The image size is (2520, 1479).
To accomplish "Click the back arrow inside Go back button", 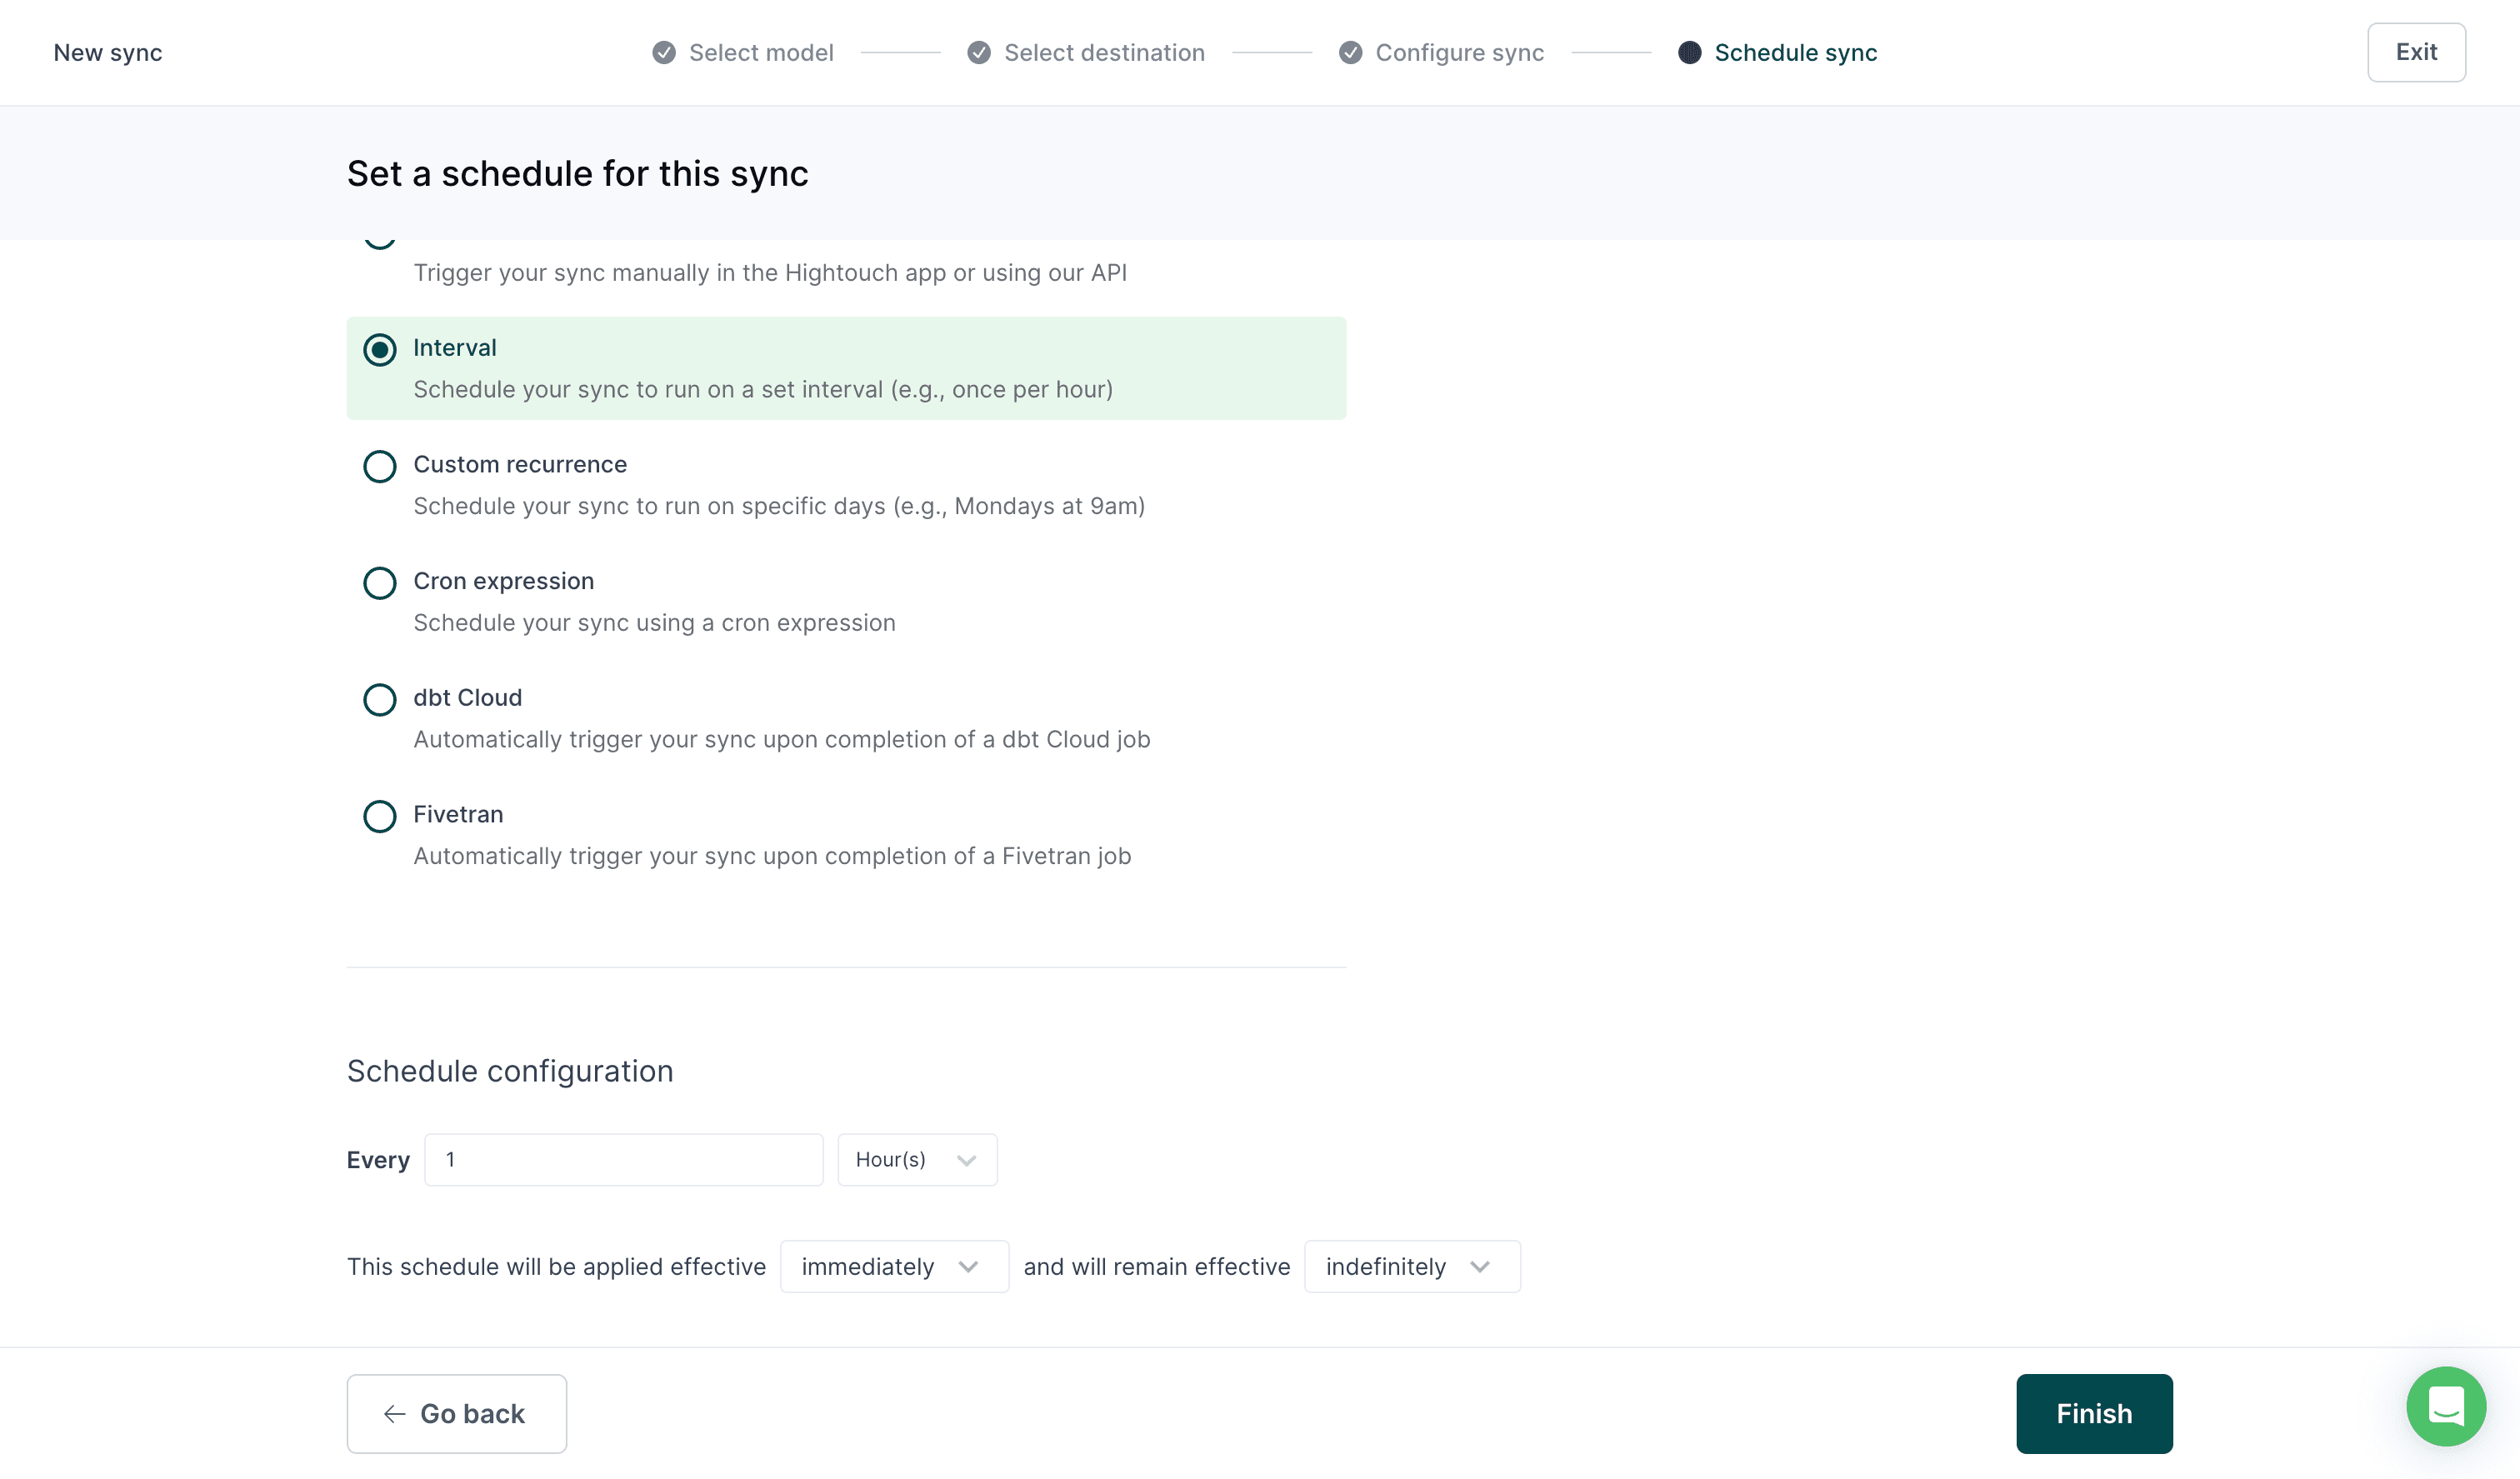I will coord(394,1414).
